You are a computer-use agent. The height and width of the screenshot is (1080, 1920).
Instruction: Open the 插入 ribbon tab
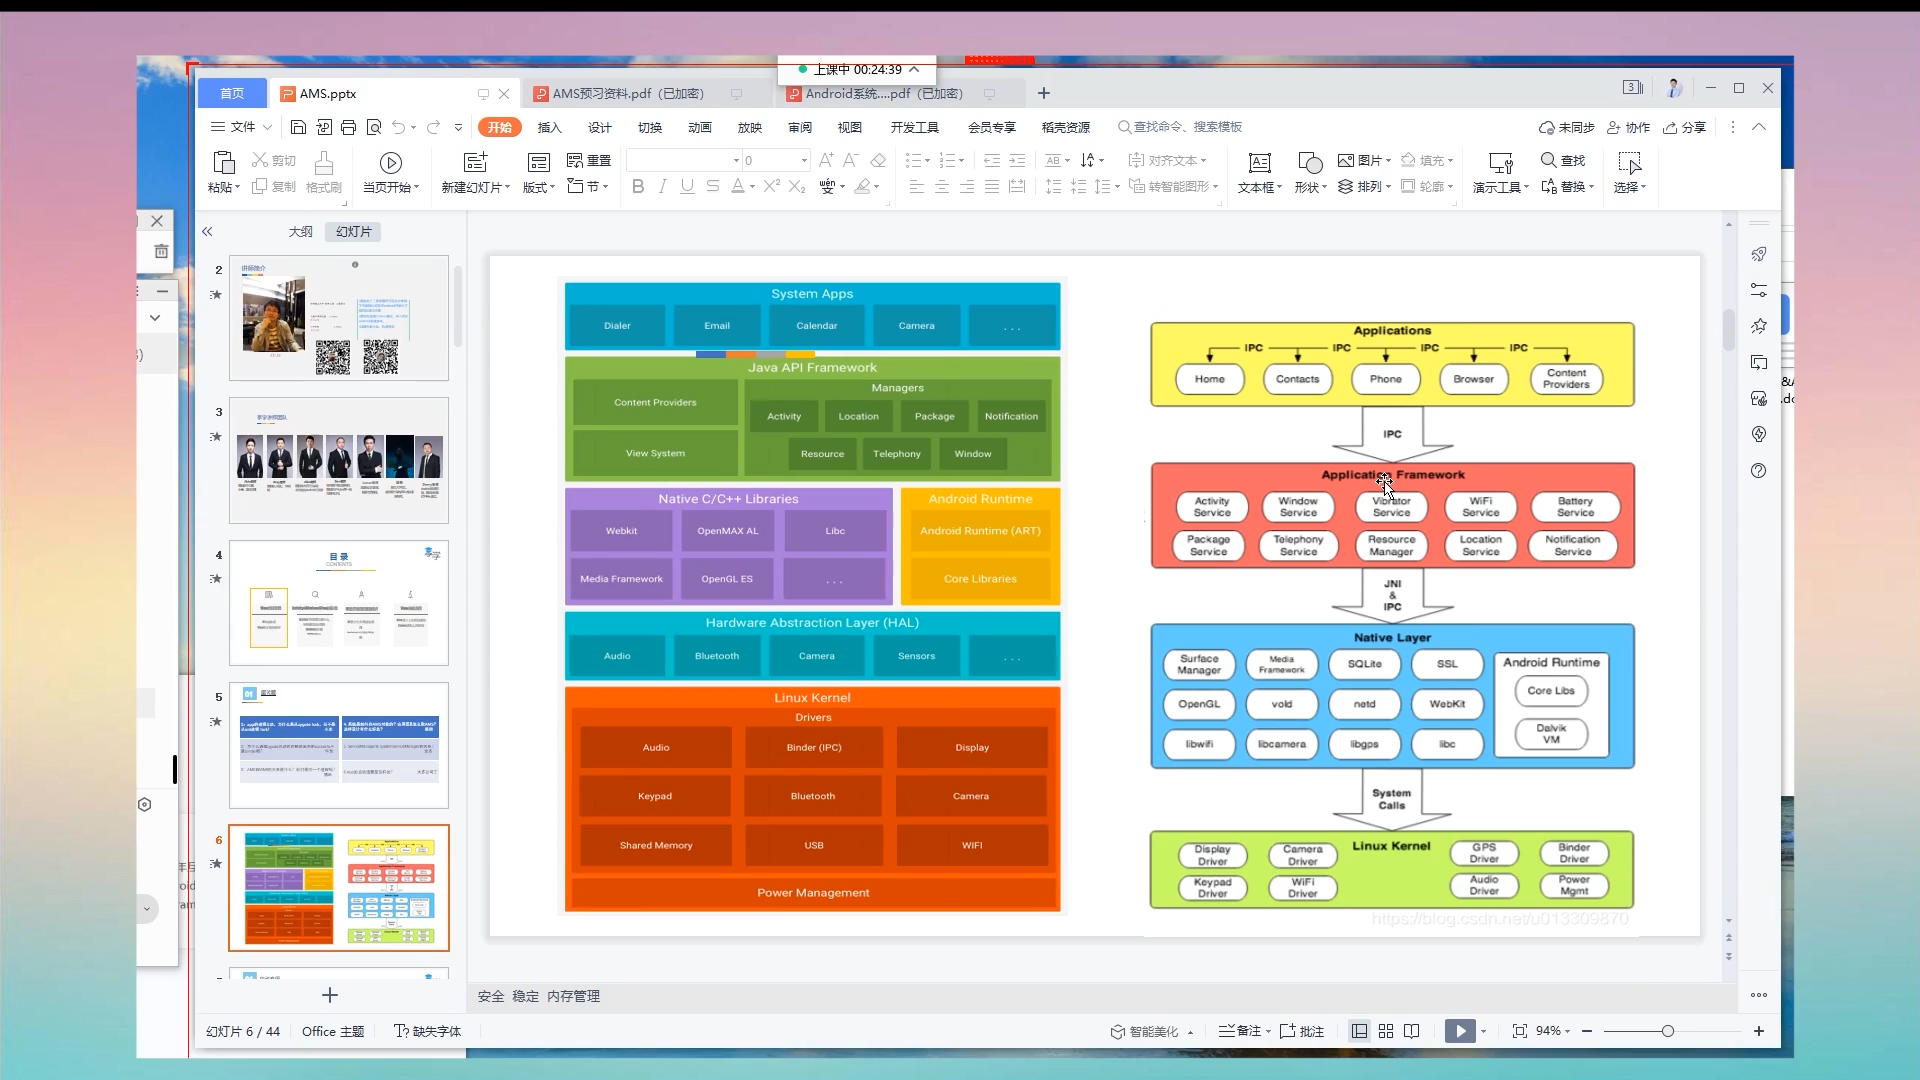pyautogui.click(x=549, y=127)
